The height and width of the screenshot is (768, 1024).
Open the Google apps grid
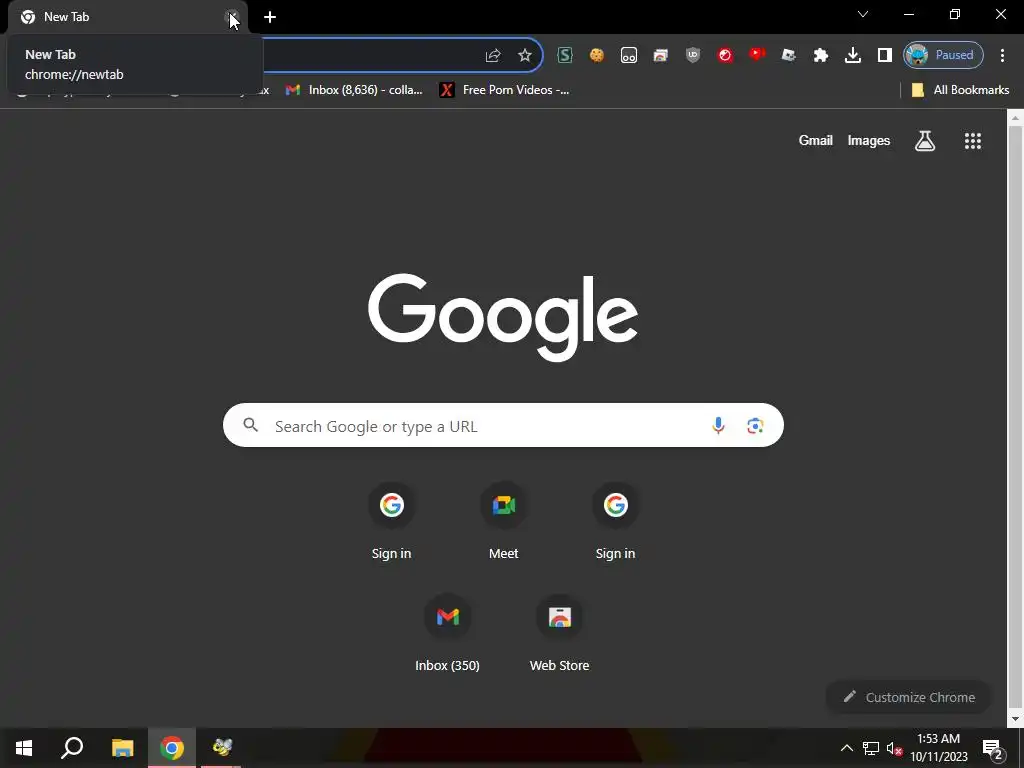(x=972, y=140)
